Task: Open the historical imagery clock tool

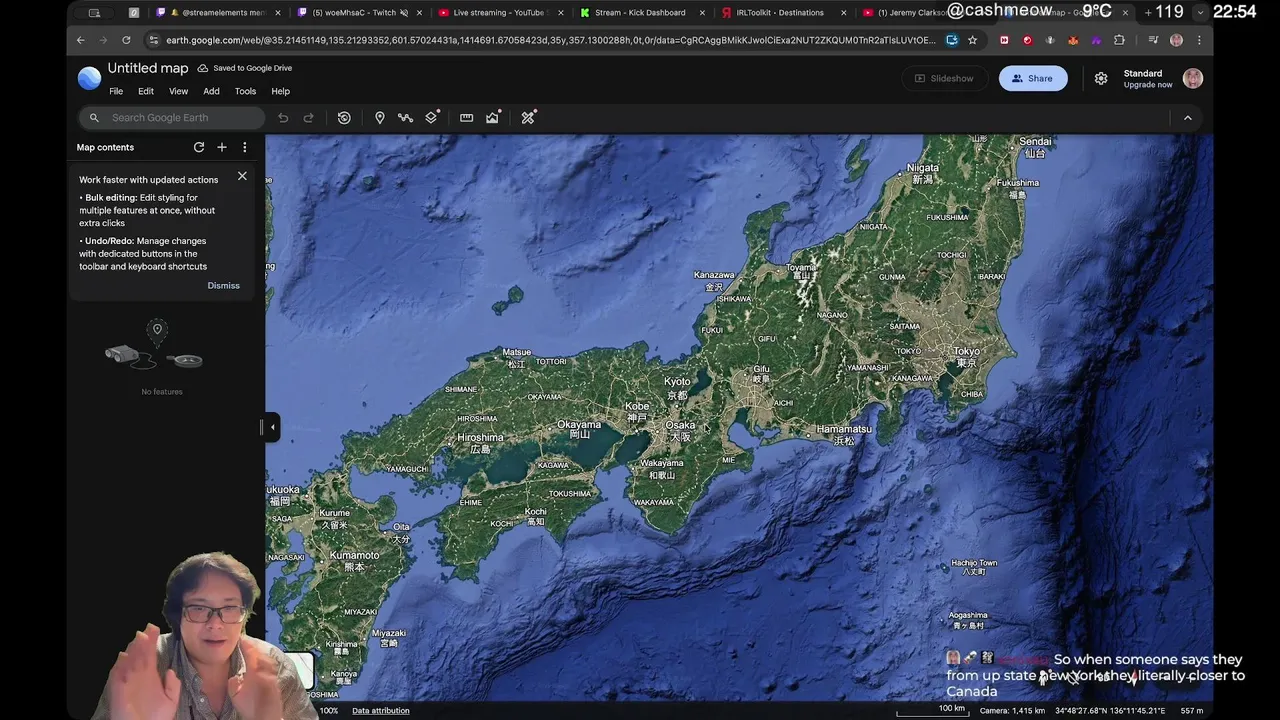Action: point(344,118)
